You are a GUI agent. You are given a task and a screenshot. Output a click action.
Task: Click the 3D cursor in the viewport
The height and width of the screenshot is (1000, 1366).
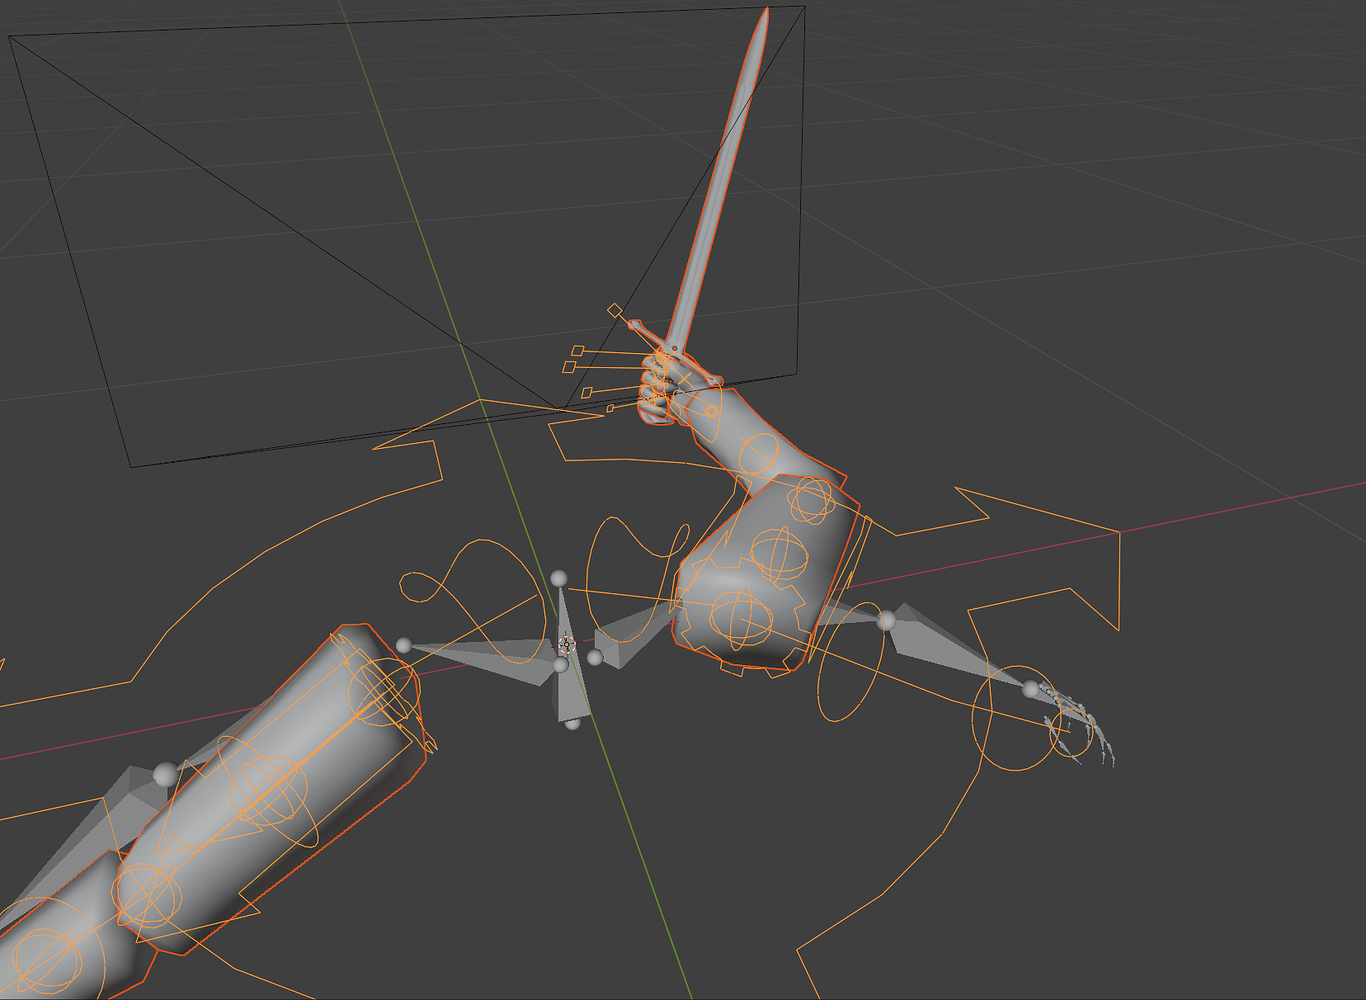[566, 643]
